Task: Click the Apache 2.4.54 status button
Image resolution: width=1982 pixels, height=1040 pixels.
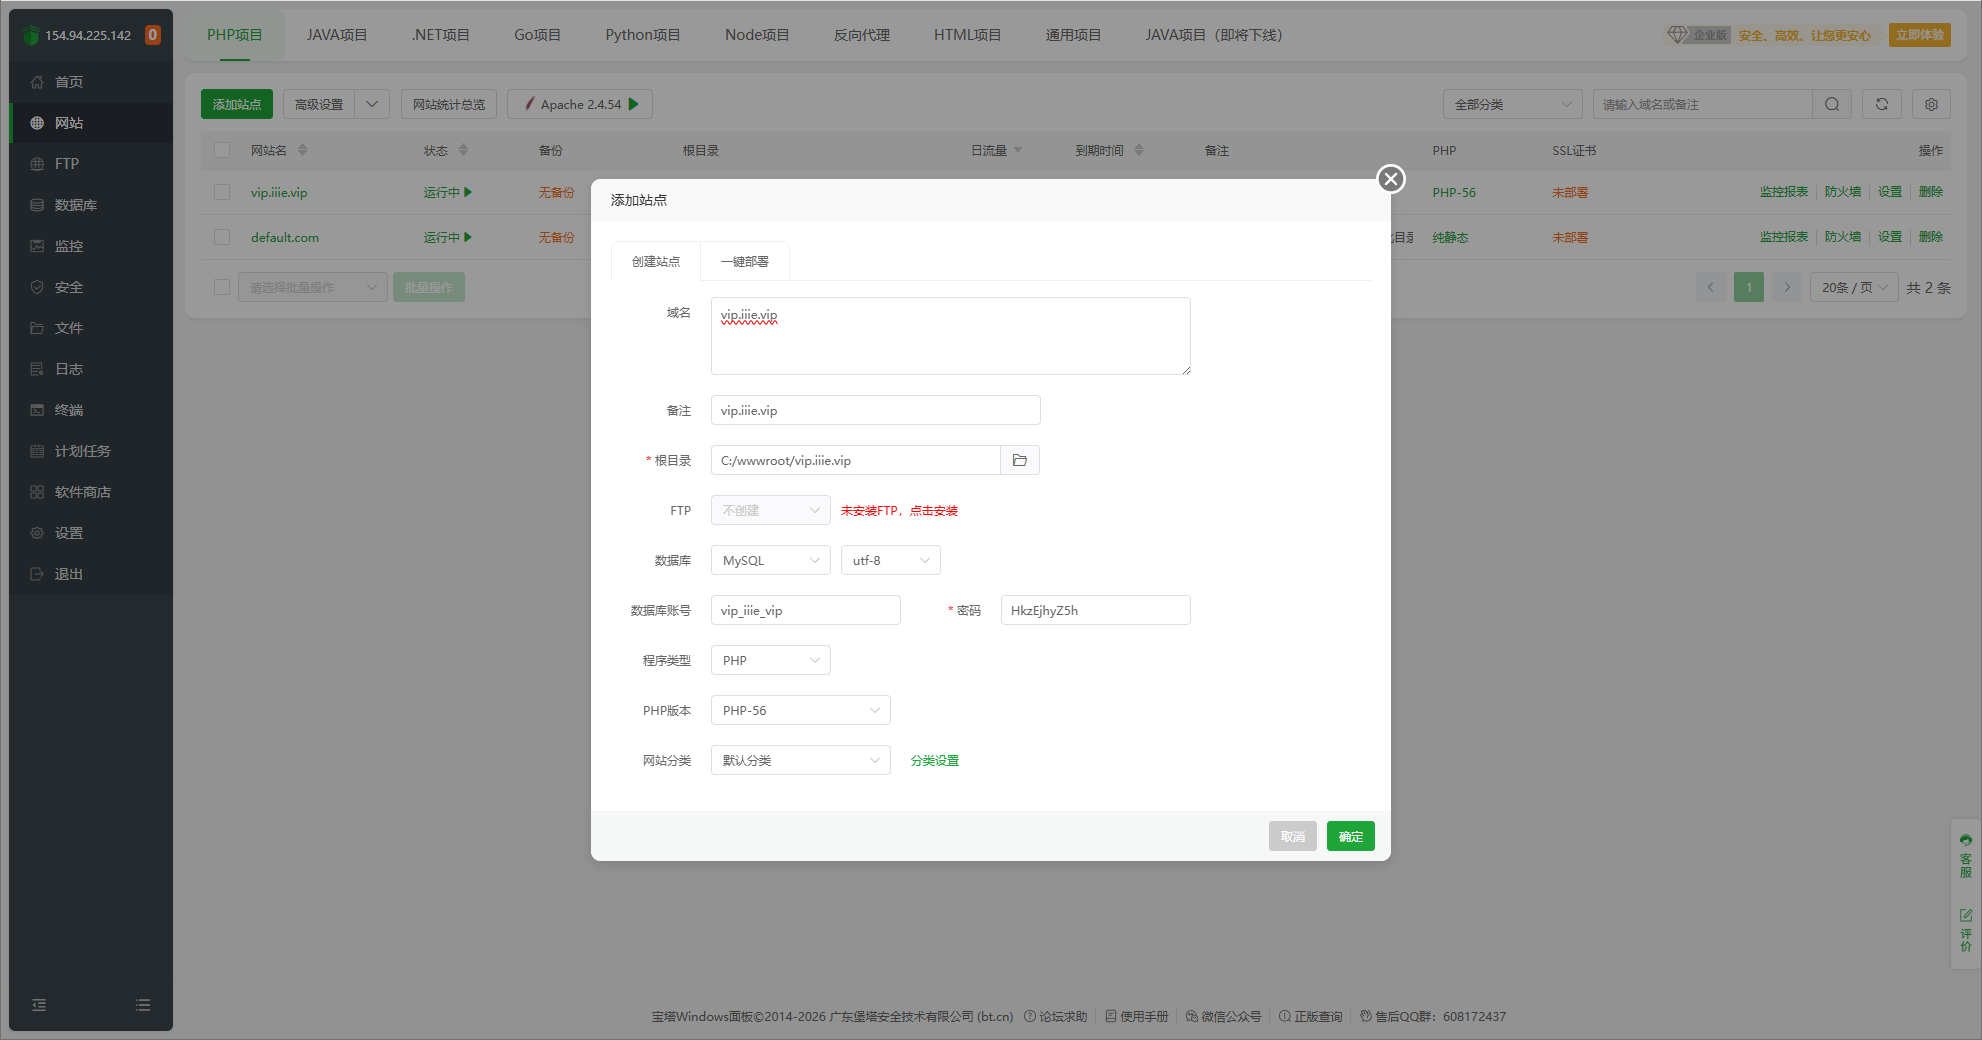Action: [580, 104]
